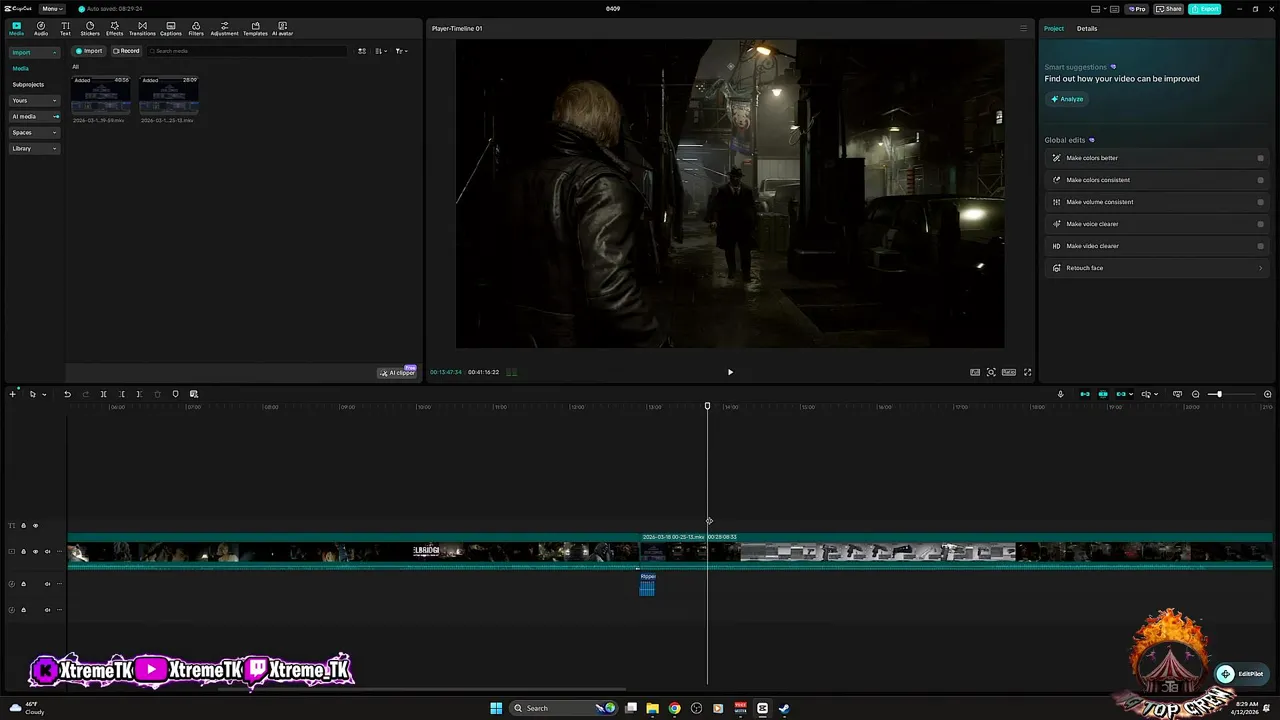Toggle Make colors better switch
1280x720 pixels.
[x=1260, y=158]
